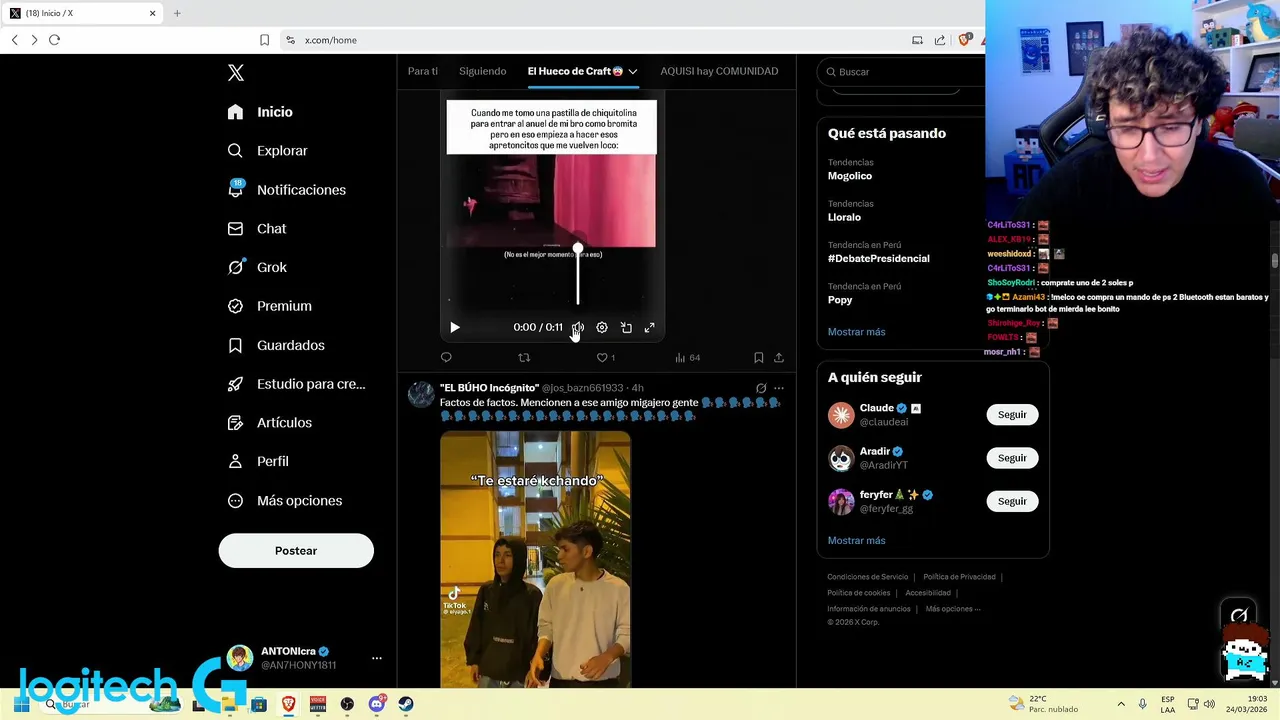The width and height of the screenshot is (1280, 720).
Task: Open Lloralo trending topic
Action: pos(844,217)
